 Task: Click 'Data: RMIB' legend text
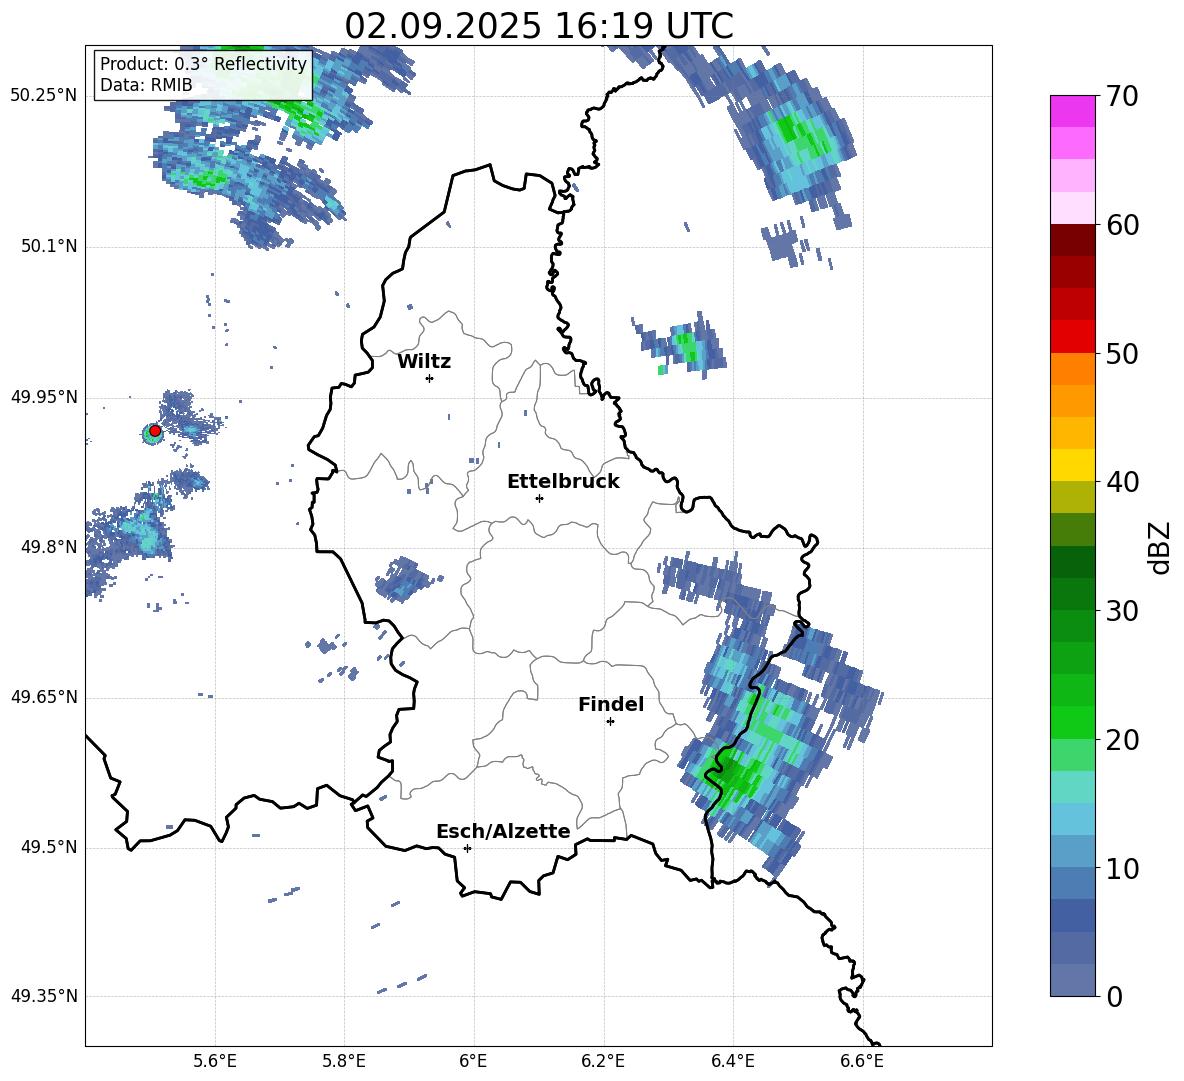click(x=146, y=85)
